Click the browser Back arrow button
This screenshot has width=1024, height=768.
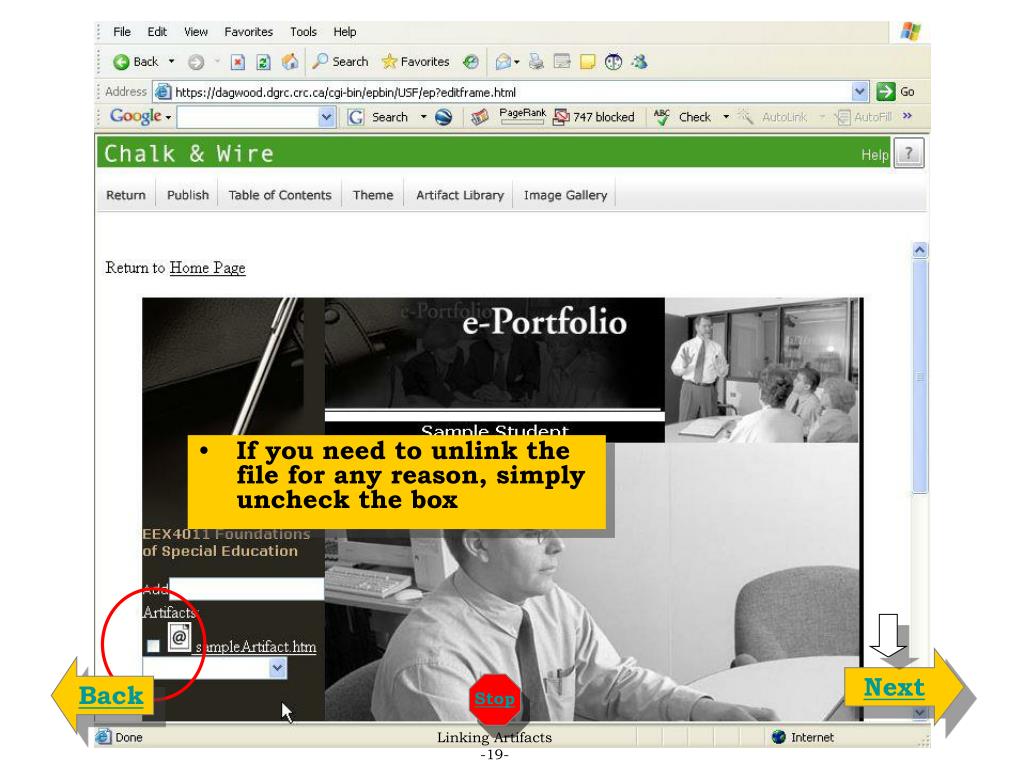pos(136,62)
